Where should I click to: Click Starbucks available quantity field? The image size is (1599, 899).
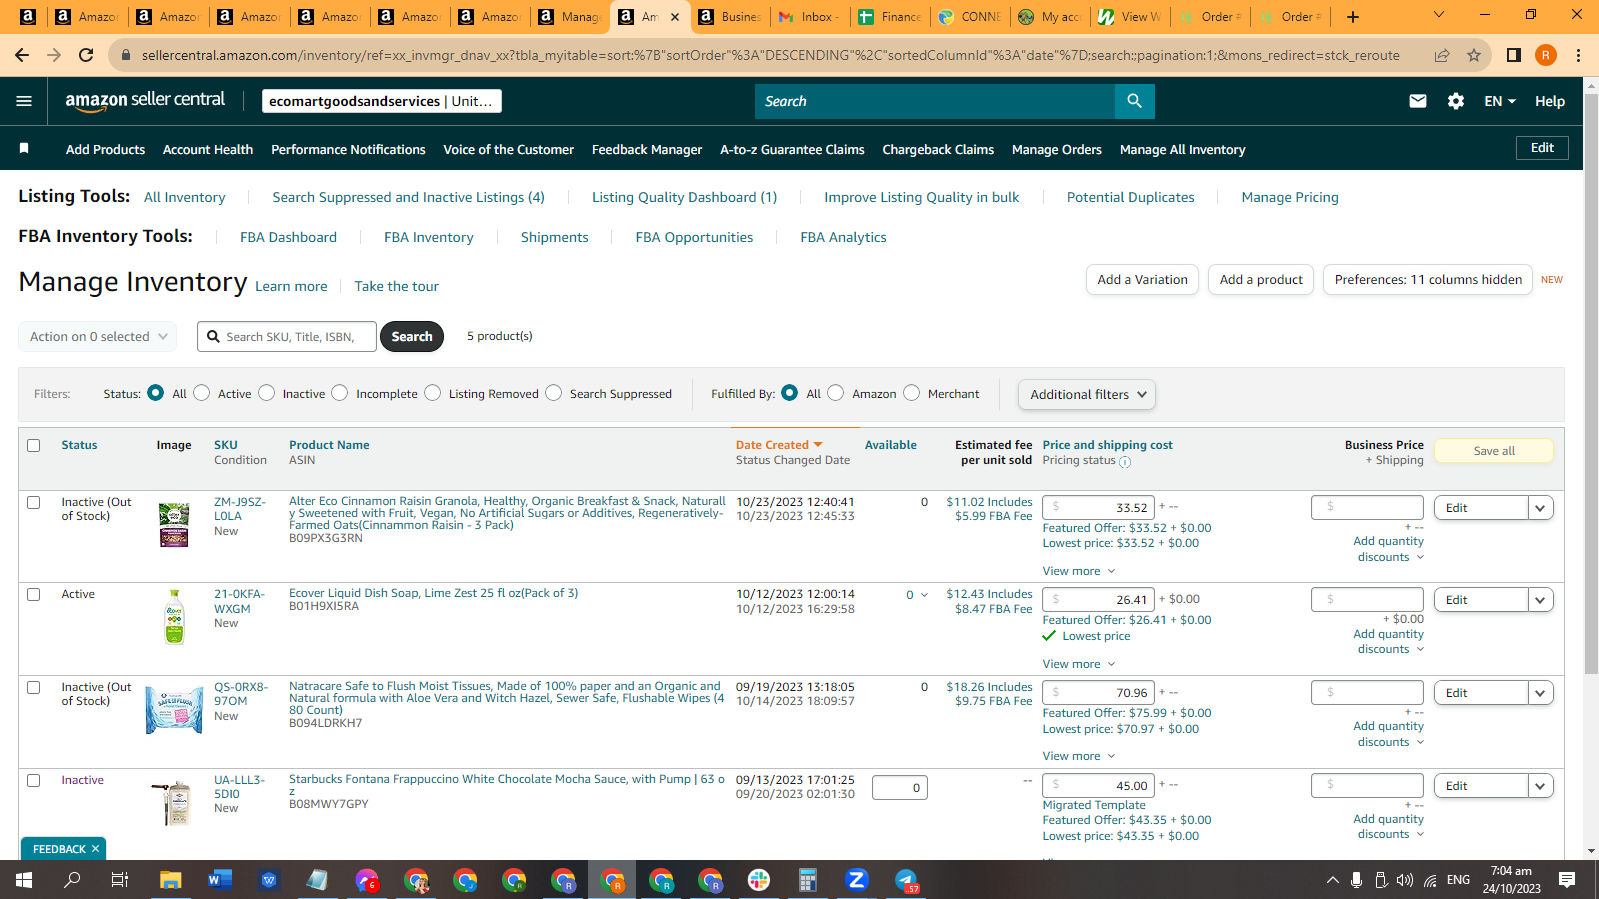click(900, 788)
